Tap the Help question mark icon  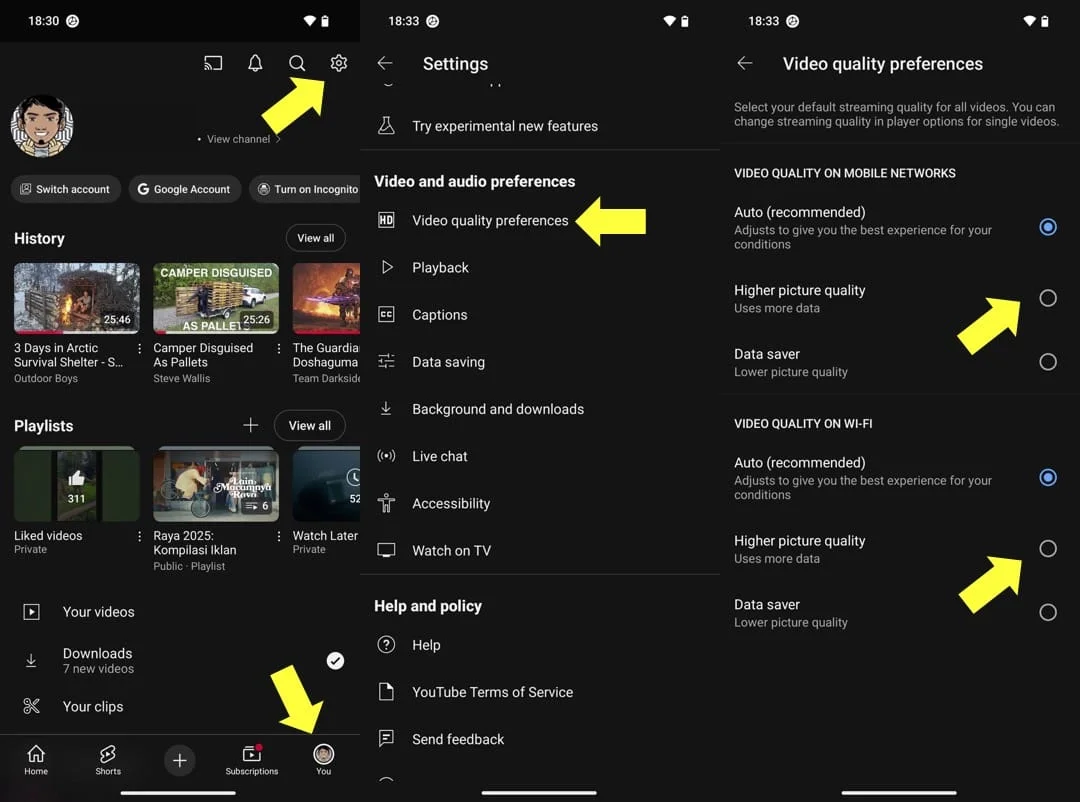point(386,644)
